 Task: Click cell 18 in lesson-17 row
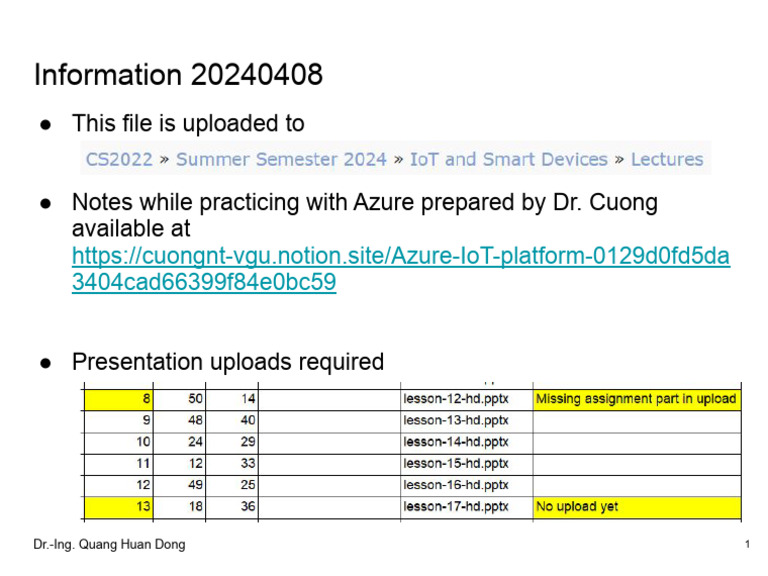point(179,507)
